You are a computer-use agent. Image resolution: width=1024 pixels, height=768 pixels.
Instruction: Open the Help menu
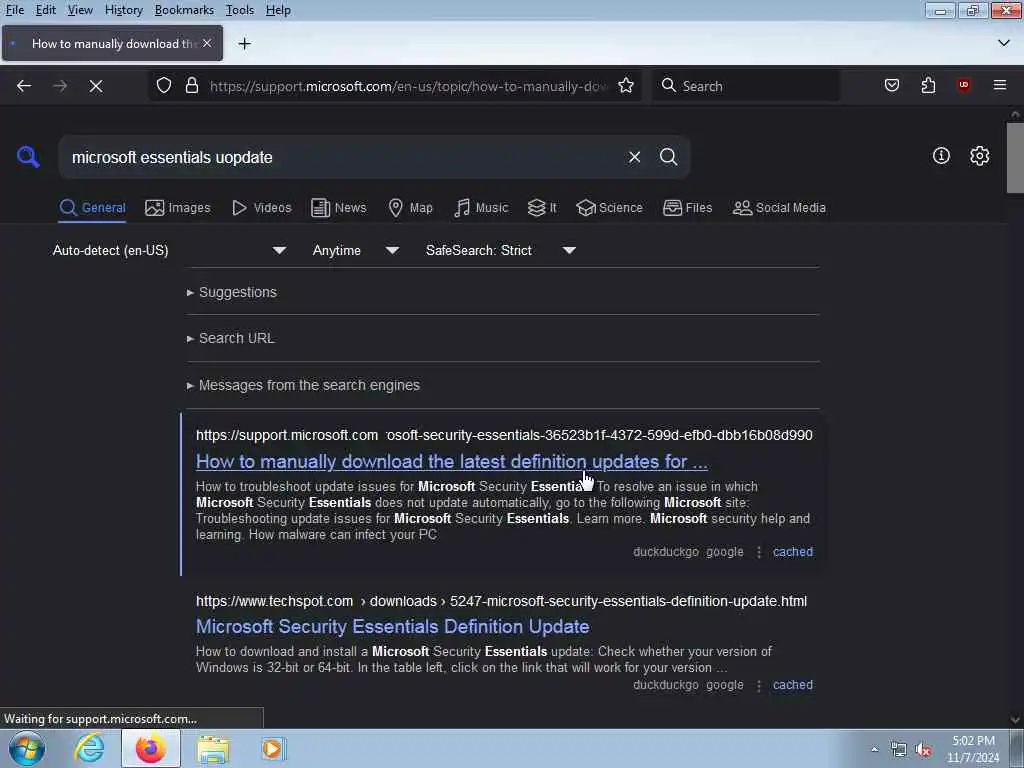click(278, 10)
